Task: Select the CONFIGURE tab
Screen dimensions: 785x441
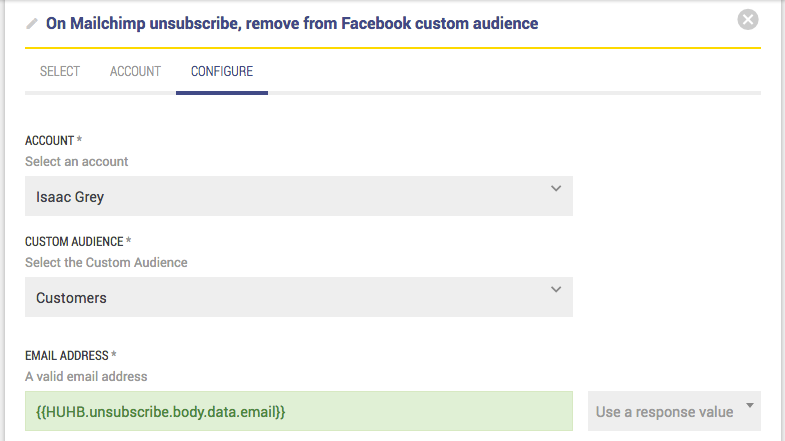Action: coord(222,72)
